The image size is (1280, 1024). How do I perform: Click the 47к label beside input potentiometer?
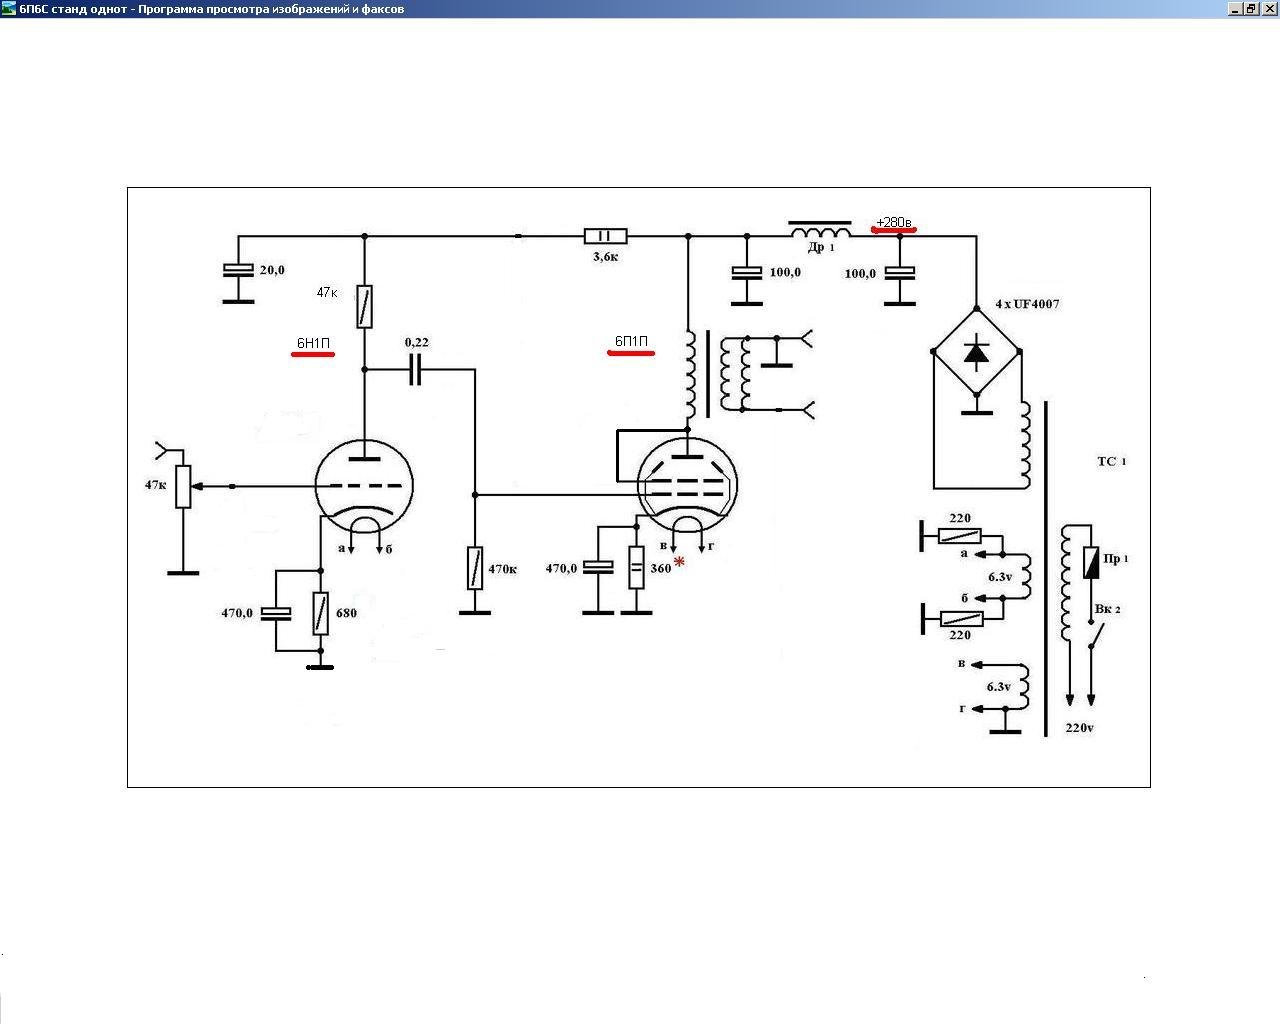point(155,484)
